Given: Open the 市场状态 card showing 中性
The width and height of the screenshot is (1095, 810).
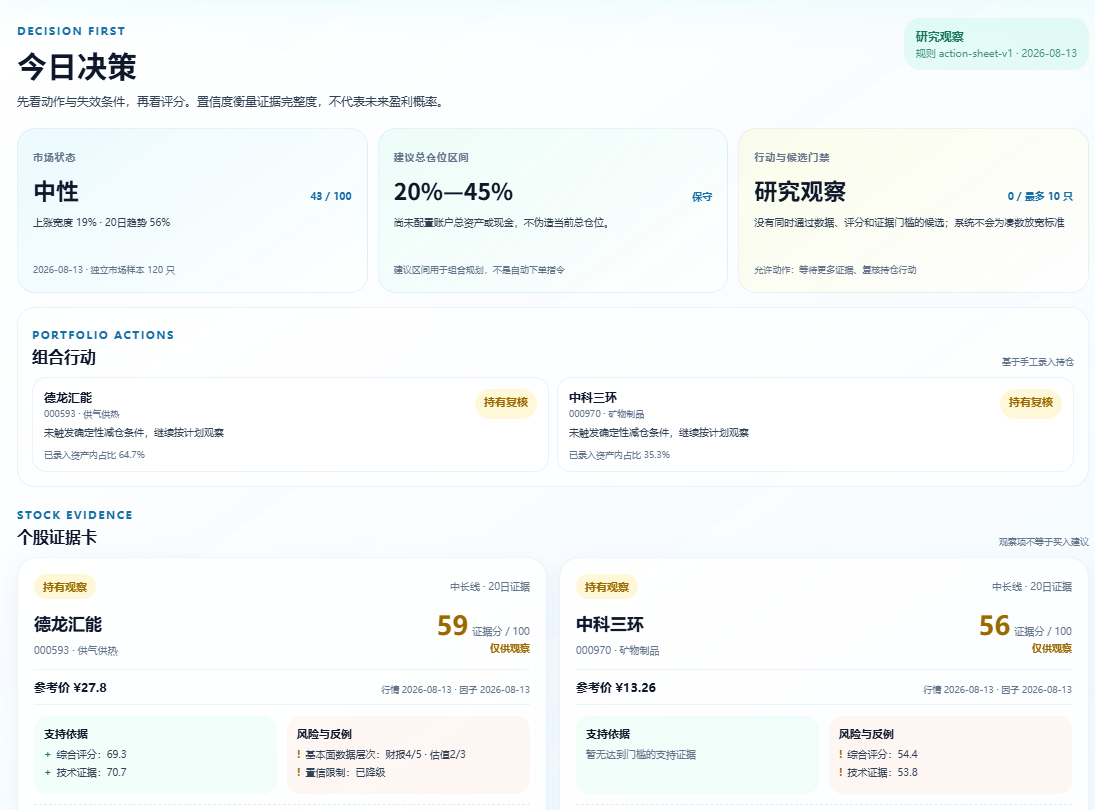Looking at the screenshot, I should click(192, 210).
